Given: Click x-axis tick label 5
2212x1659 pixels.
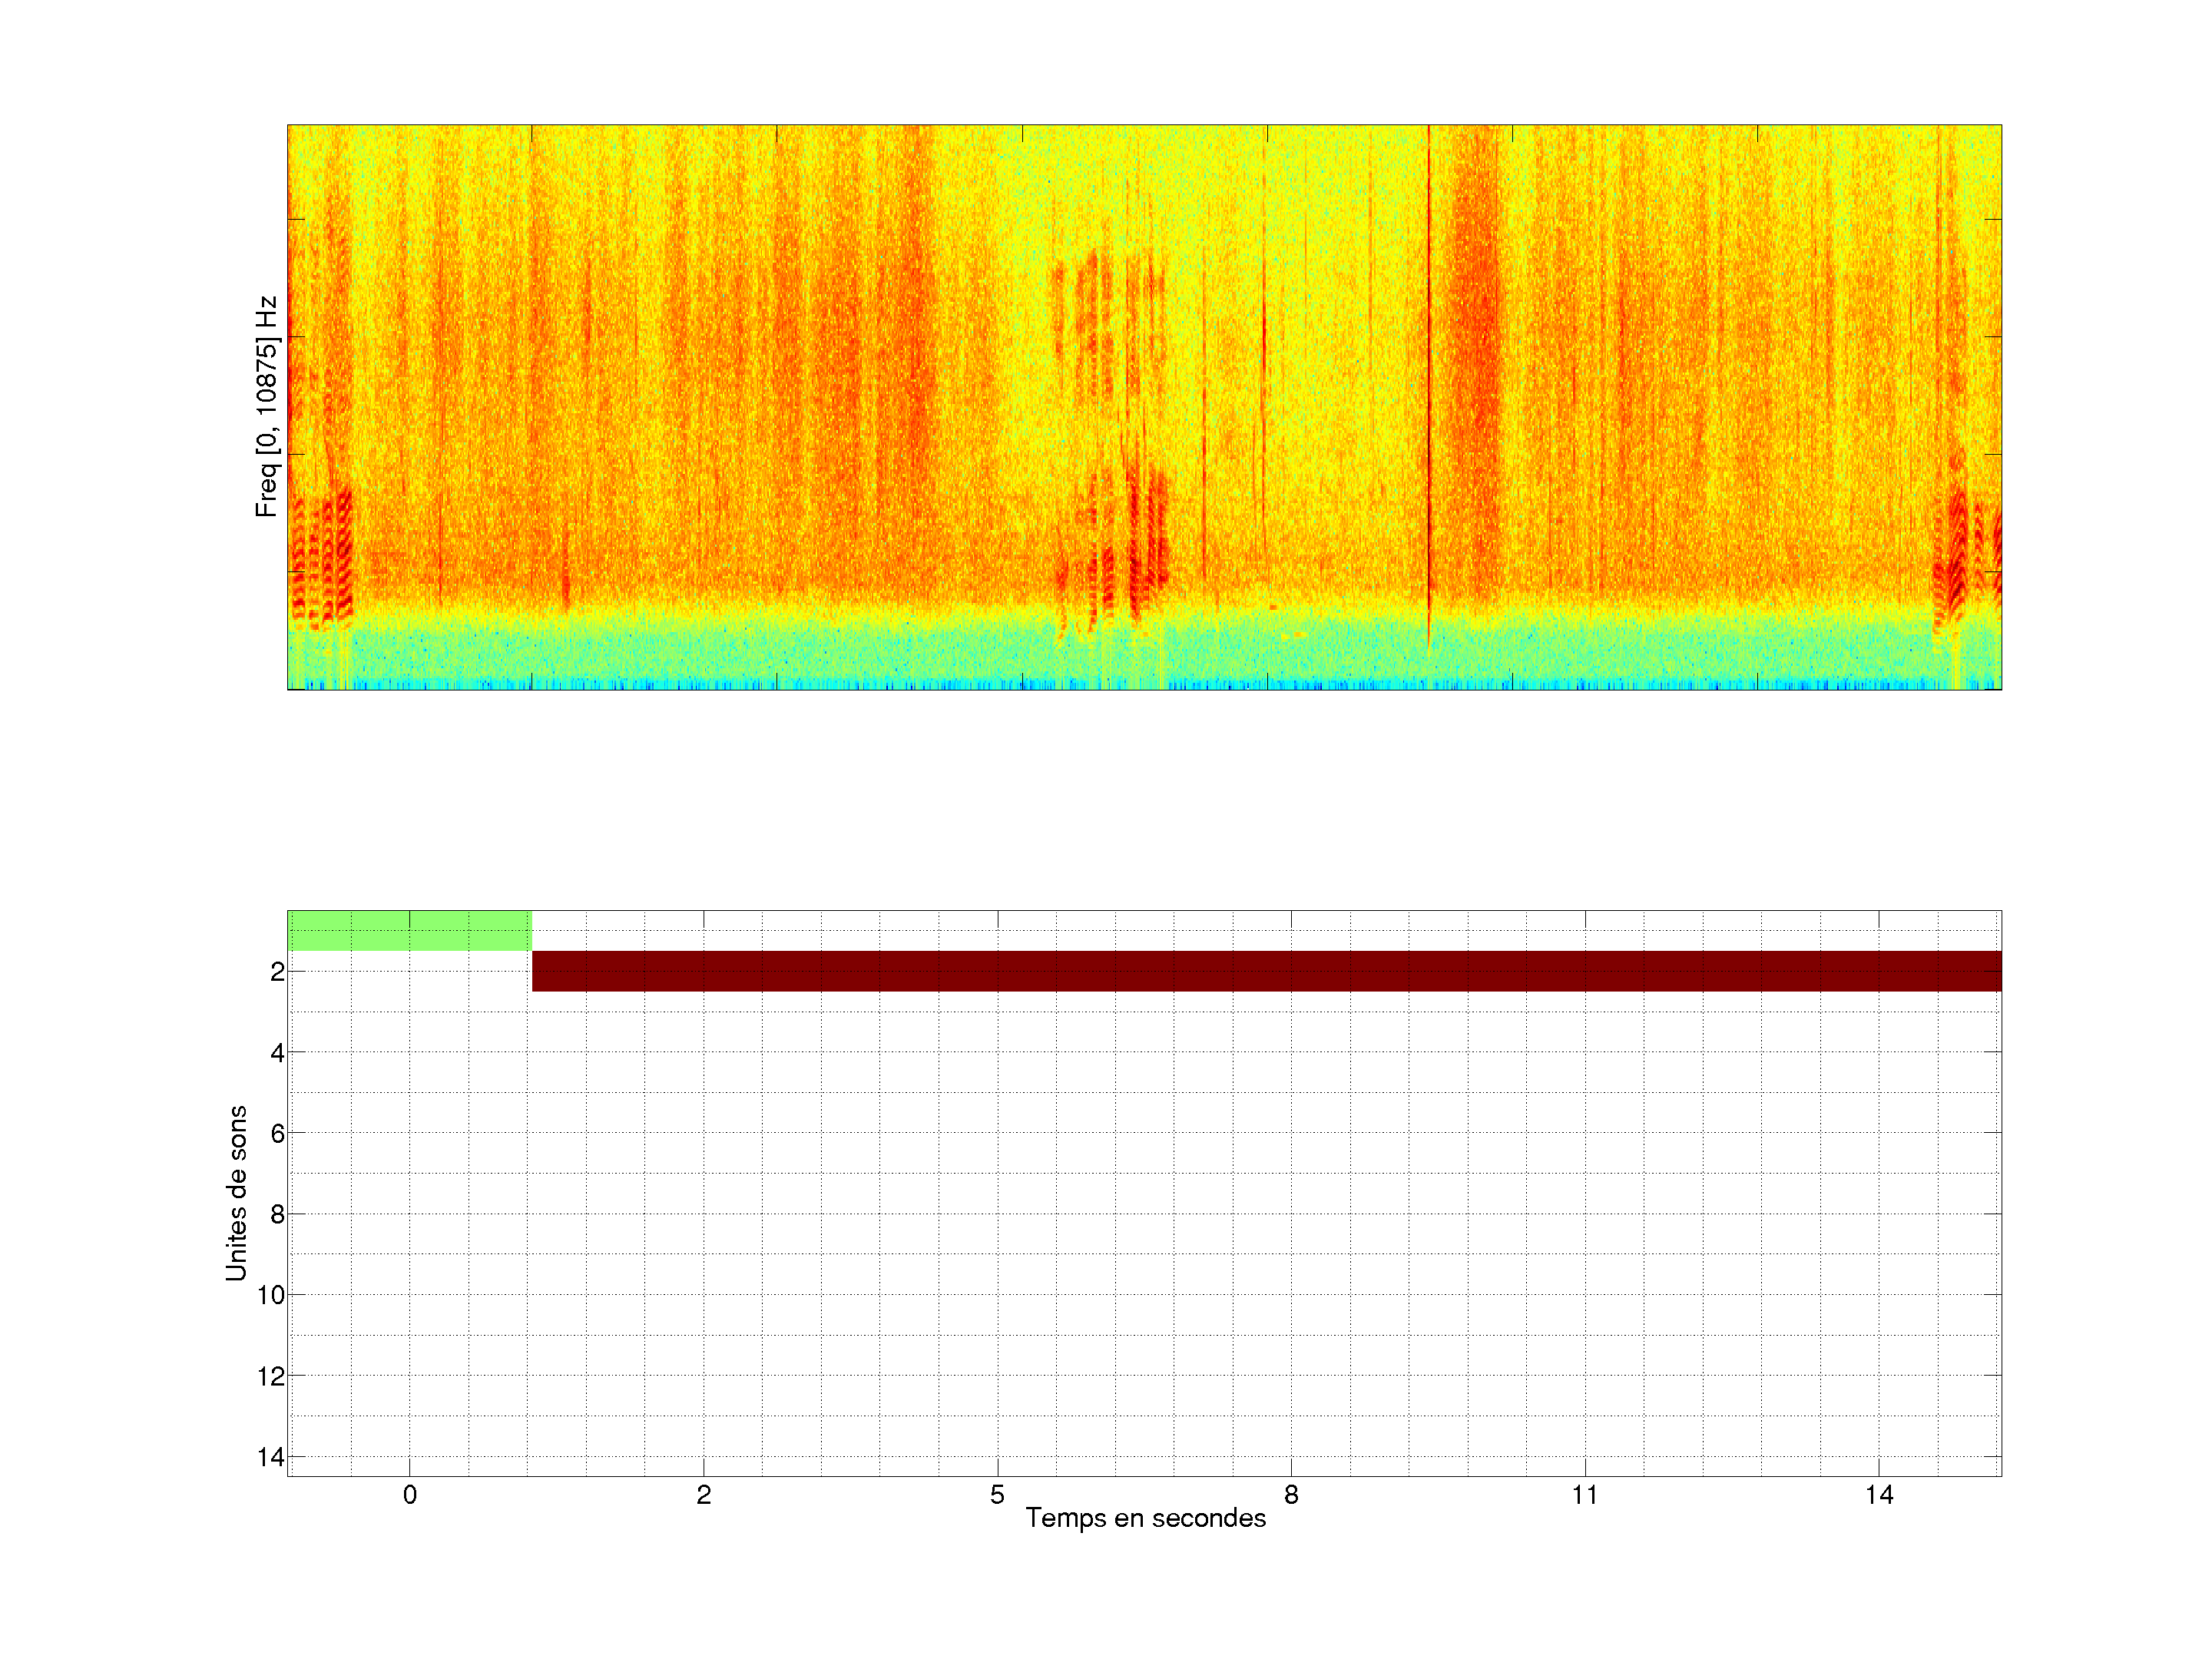Looking at the screenshot, I should [997, 1495].
